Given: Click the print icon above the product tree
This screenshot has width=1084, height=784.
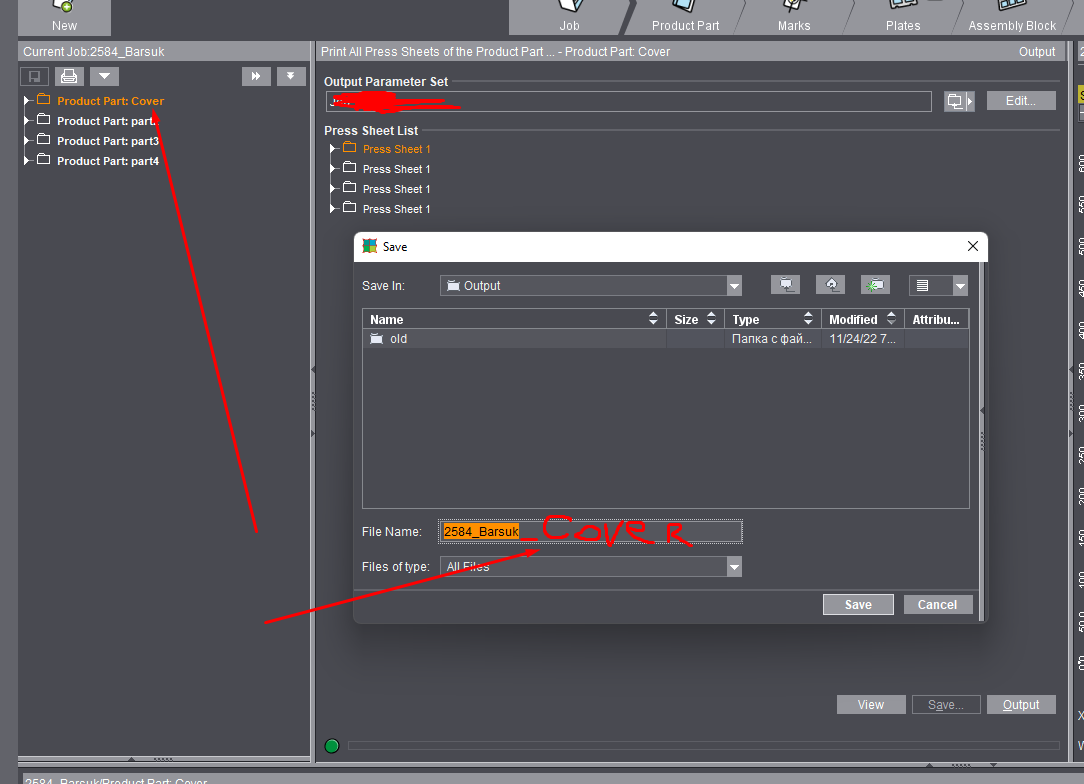Looking at the screenshot, I should tap(68, 76).
